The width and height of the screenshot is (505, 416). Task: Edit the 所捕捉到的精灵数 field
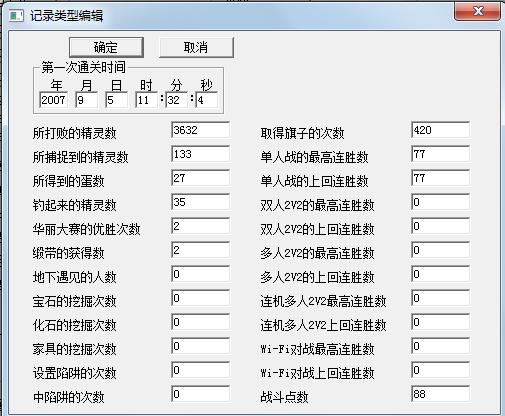click(x=201, y=154)
